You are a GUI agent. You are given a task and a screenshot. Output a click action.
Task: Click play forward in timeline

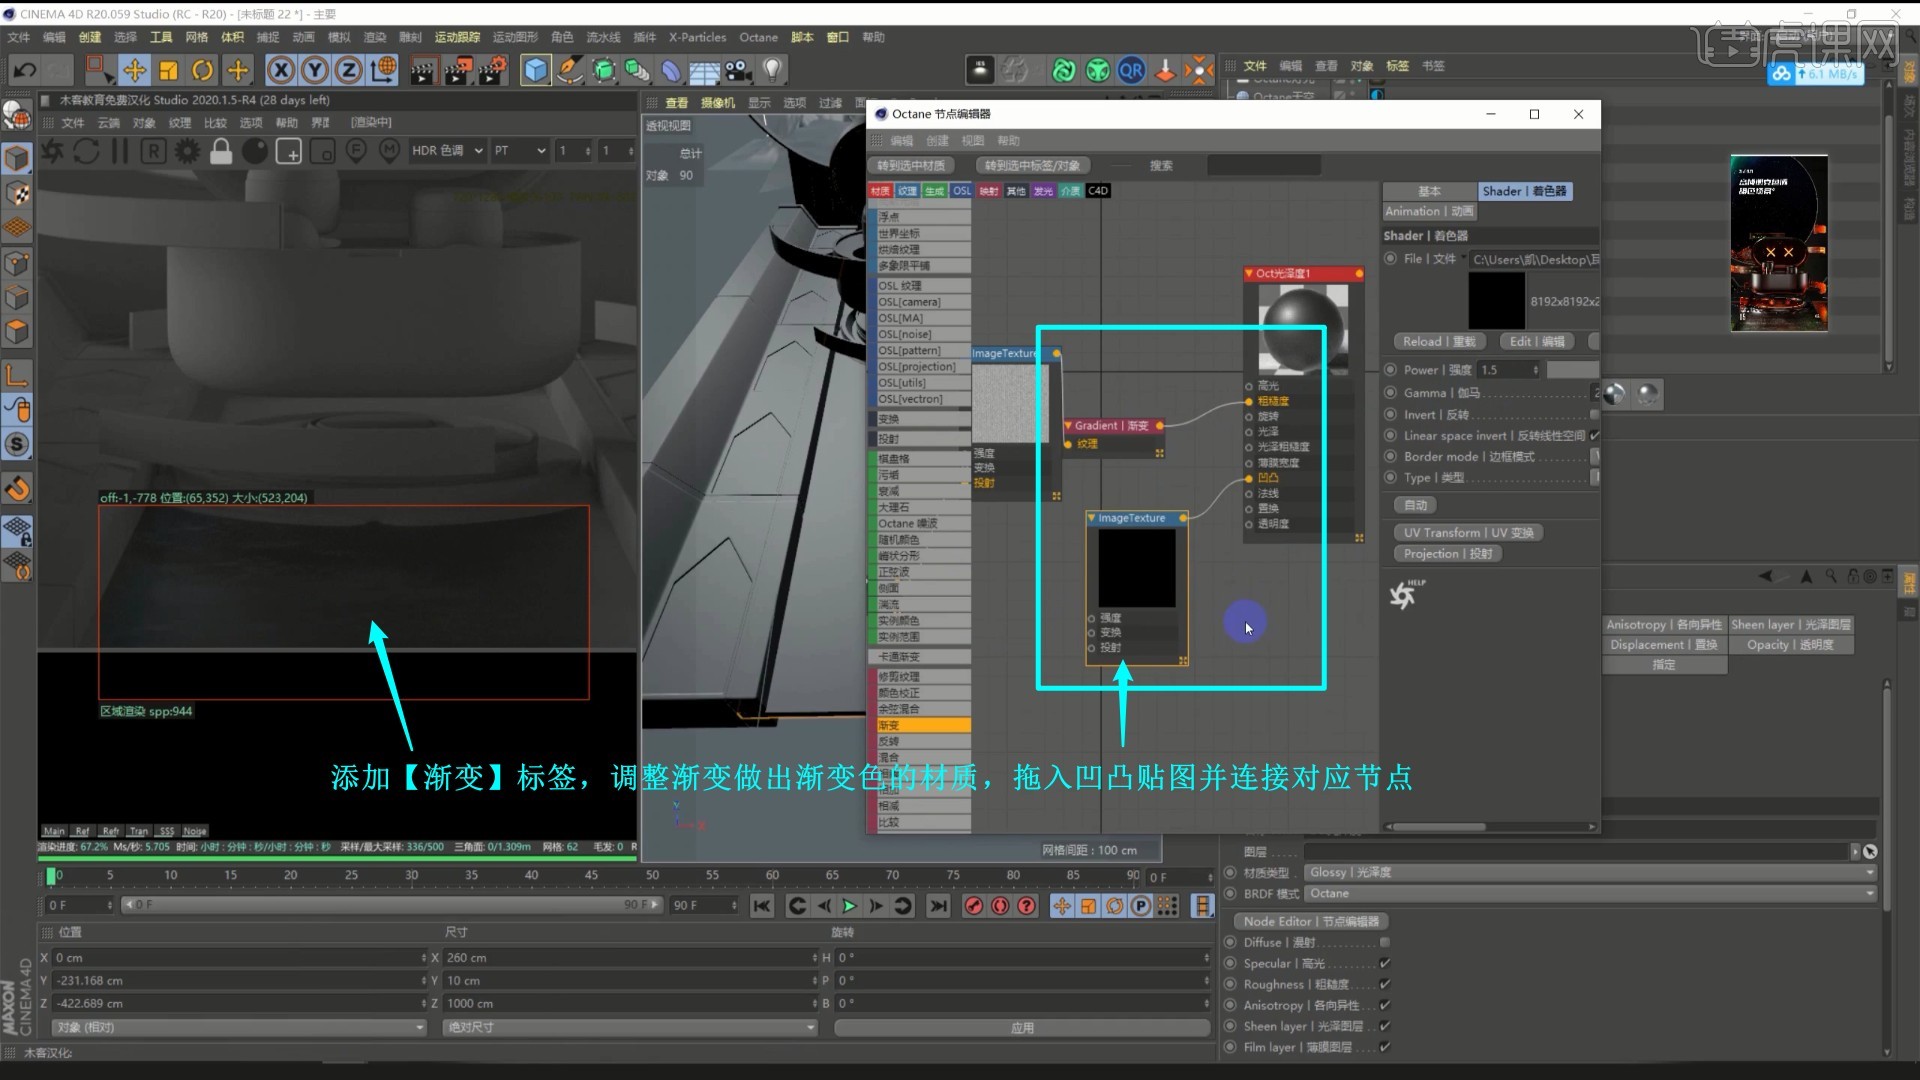849,906
